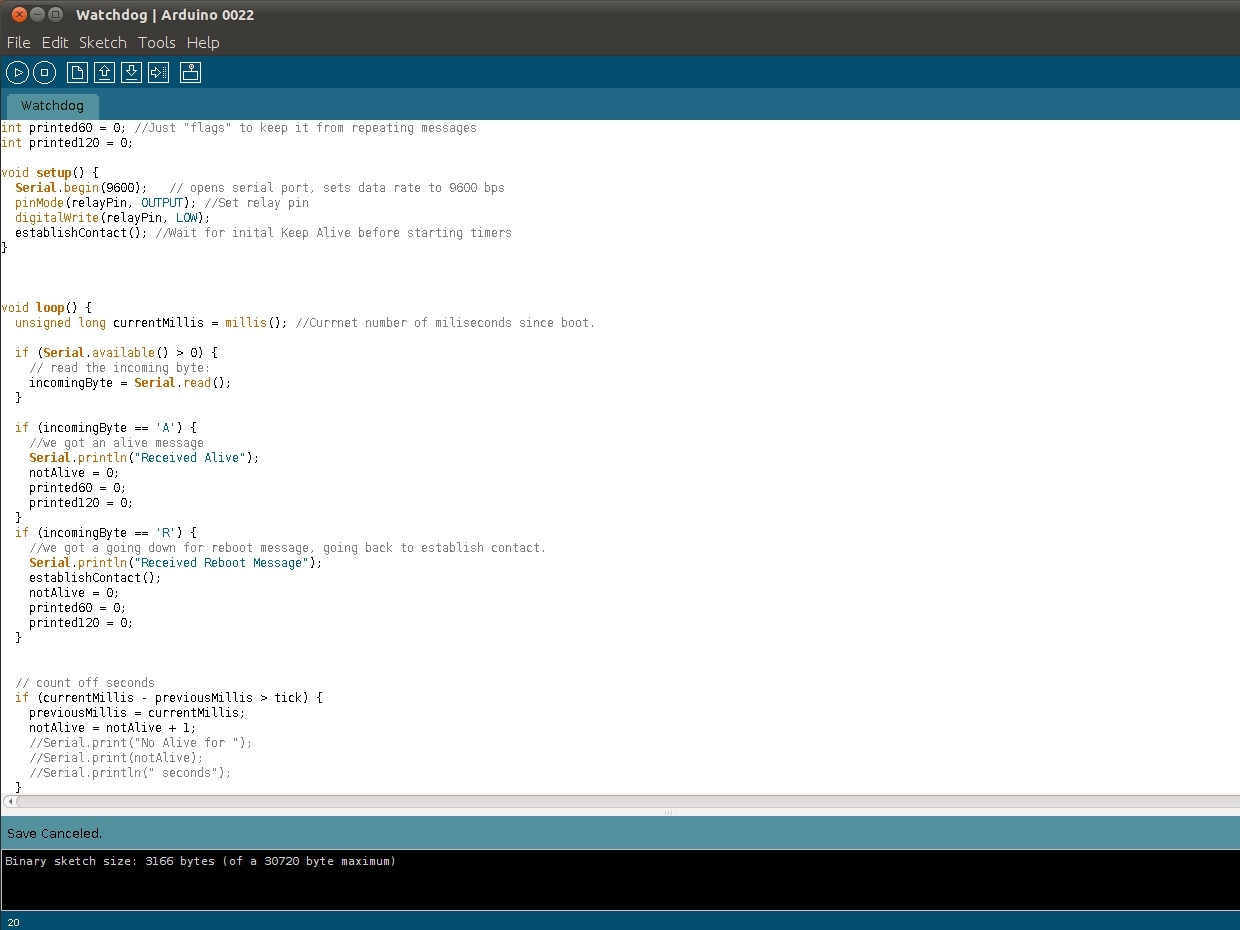Click the 'int printed120 = 0;' declaration line

67,143
